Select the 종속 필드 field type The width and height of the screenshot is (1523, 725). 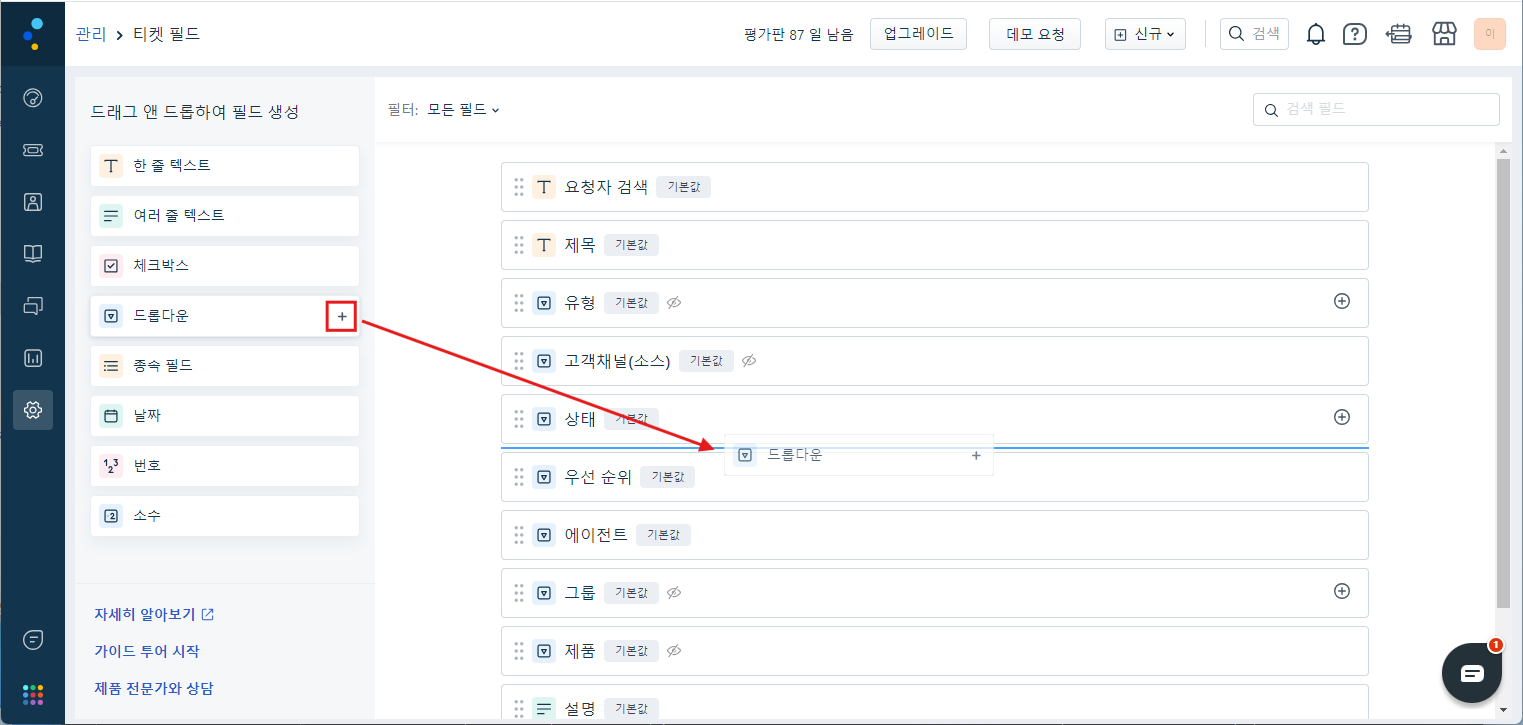coord(225,366)
